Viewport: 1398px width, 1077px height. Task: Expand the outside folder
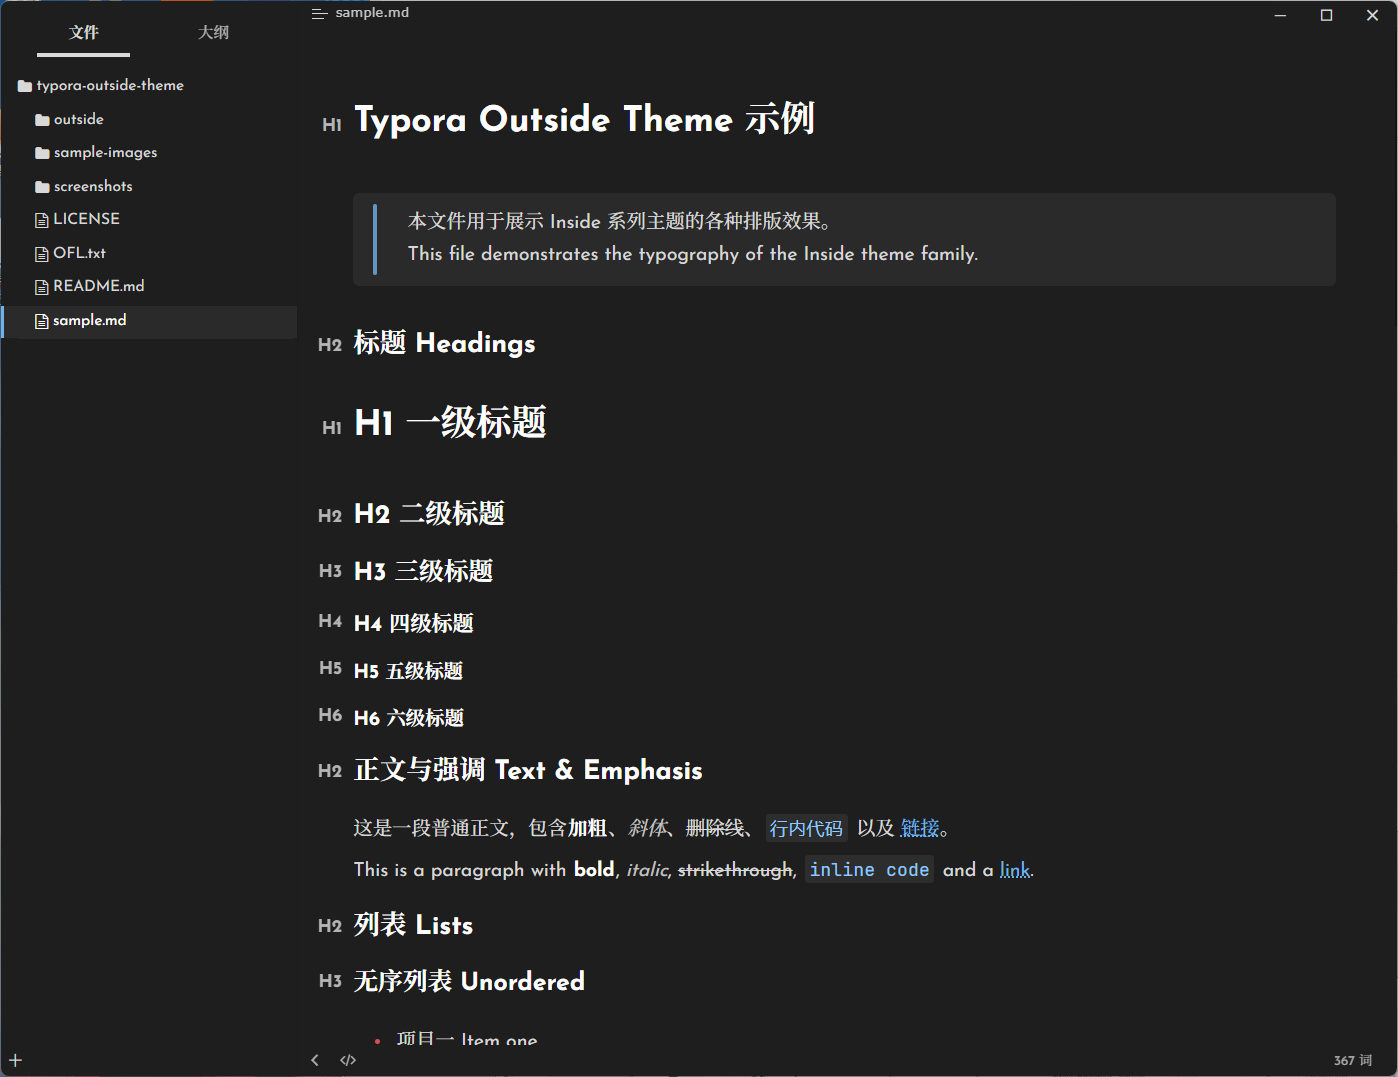click(x=69, y=120)
